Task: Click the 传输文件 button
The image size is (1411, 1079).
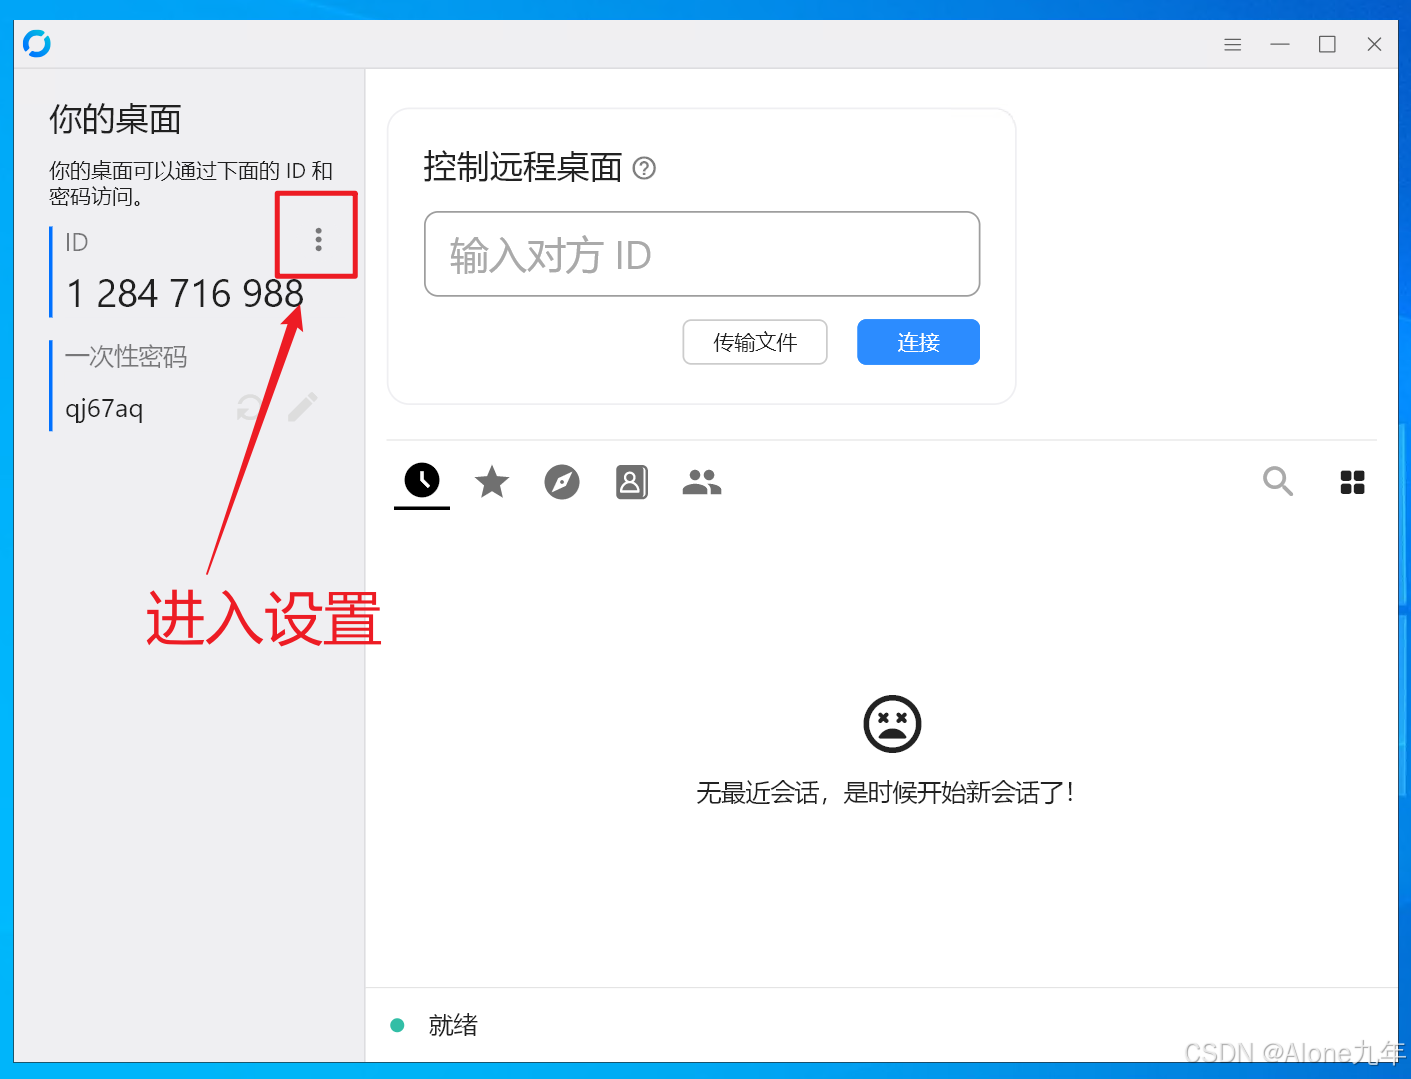Action: pos(755,342)
